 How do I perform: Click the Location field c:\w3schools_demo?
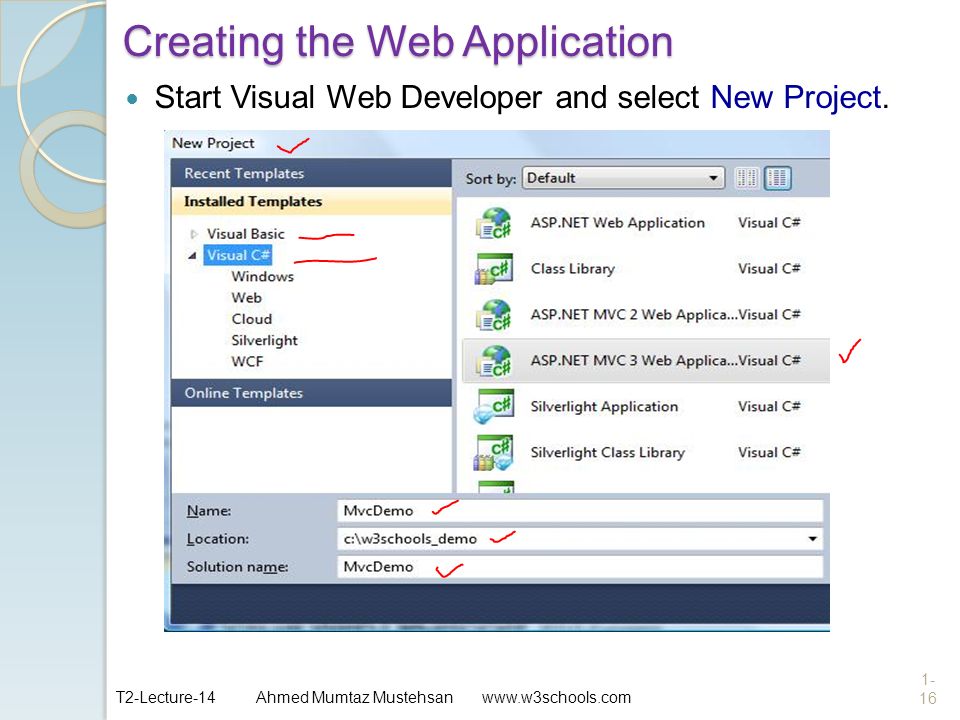[580, 539]
